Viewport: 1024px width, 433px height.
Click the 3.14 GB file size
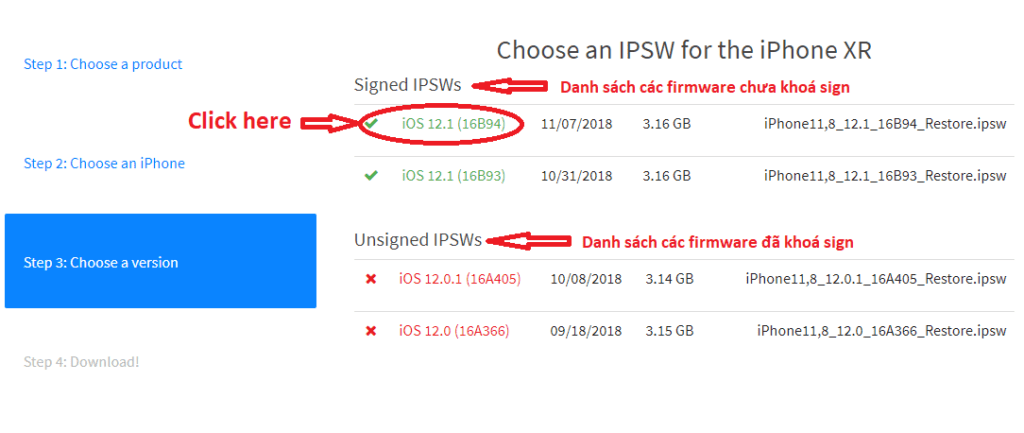(x=670, y=278)
